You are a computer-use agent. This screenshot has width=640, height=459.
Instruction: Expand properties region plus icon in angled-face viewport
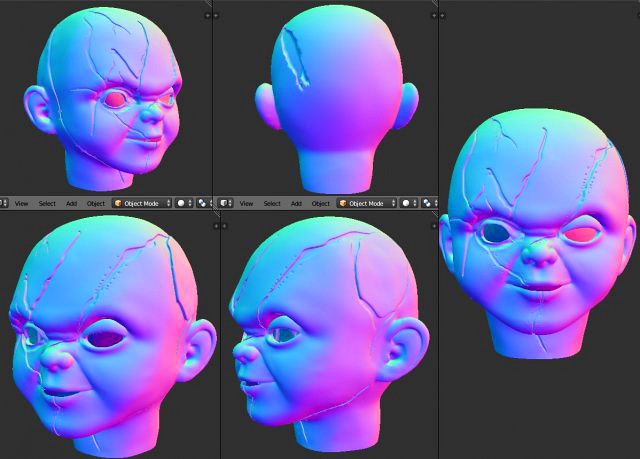[207, 16]
